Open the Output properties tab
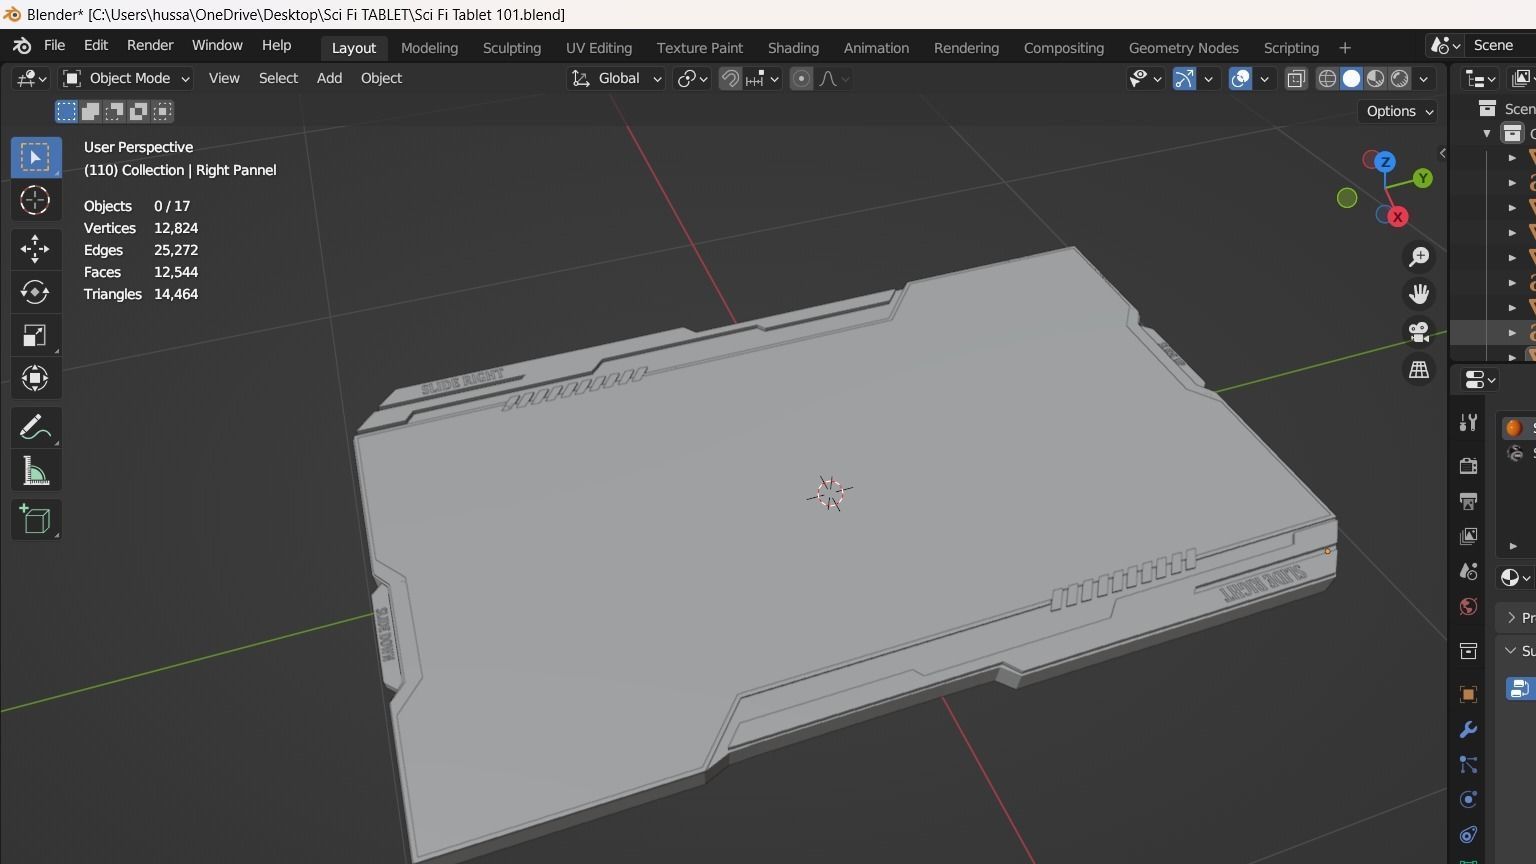 (x=1468, y=501)
